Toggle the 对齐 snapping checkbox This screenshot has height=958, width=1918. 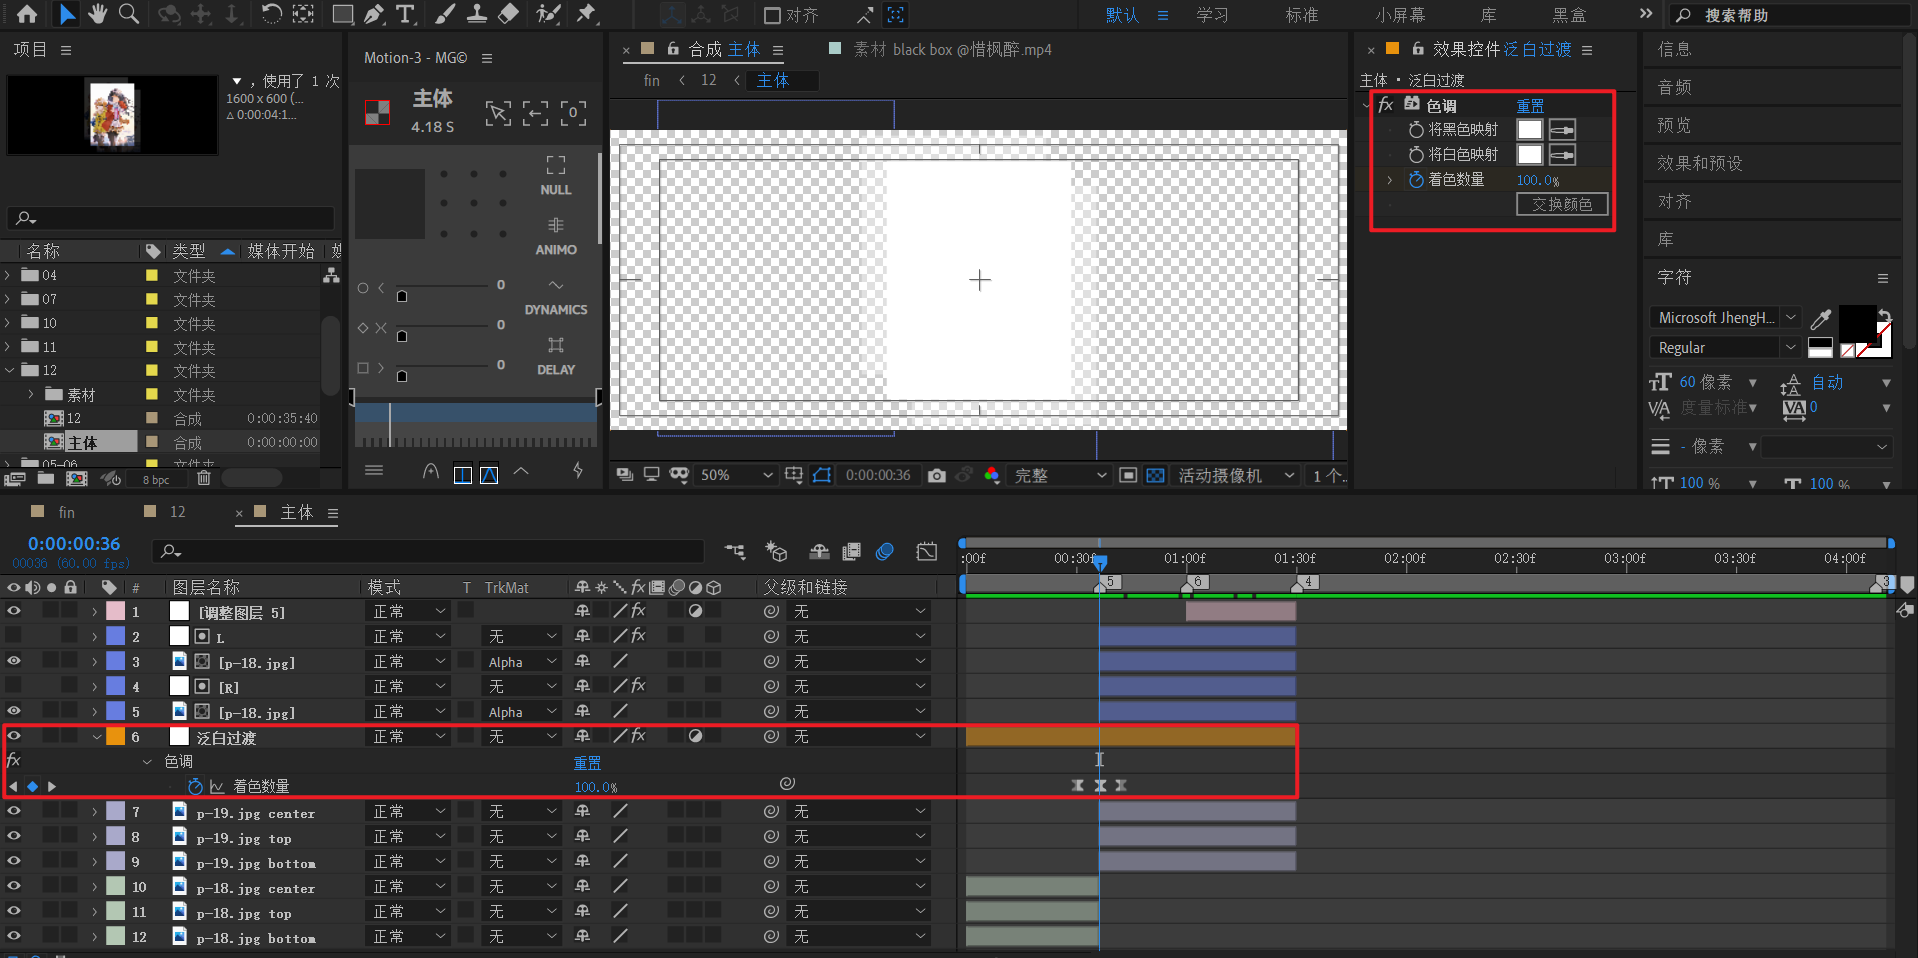click(772, 15)
